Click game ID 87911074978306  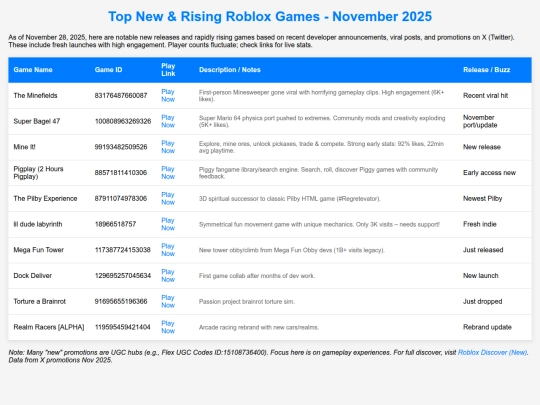[121, 198]
